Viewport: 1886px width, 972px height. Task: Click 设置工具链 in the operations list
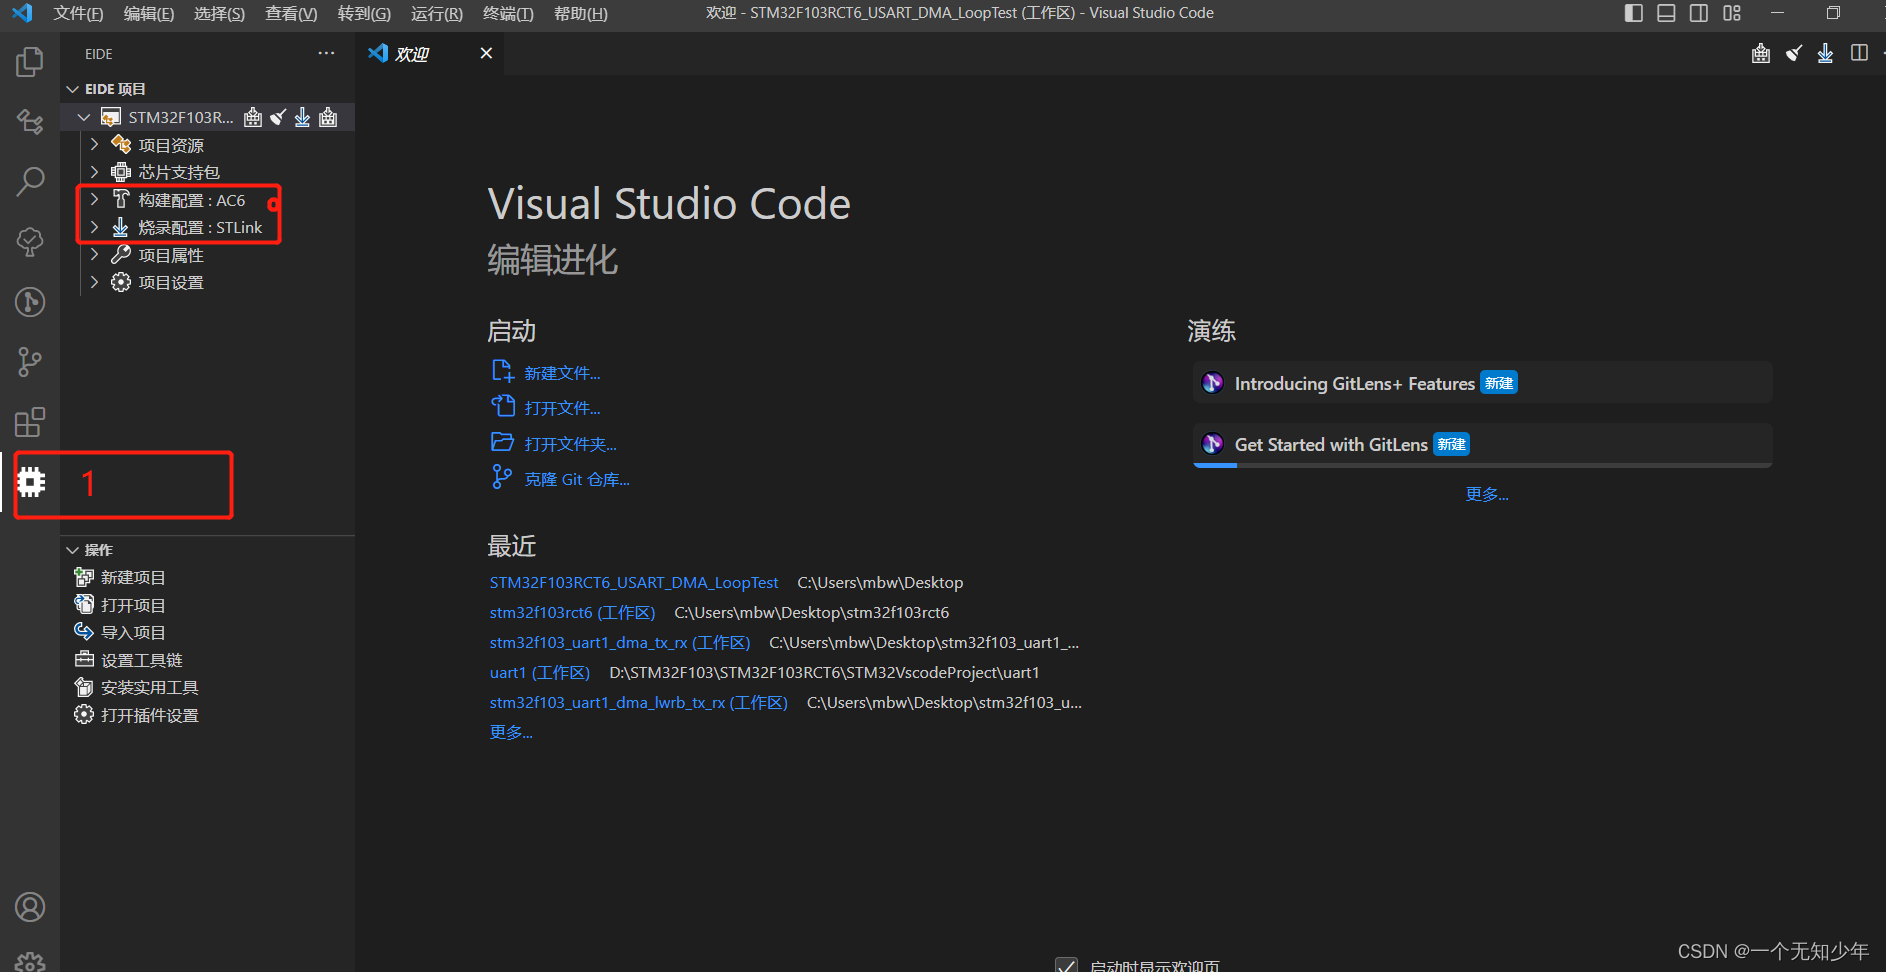click(141, 660)
